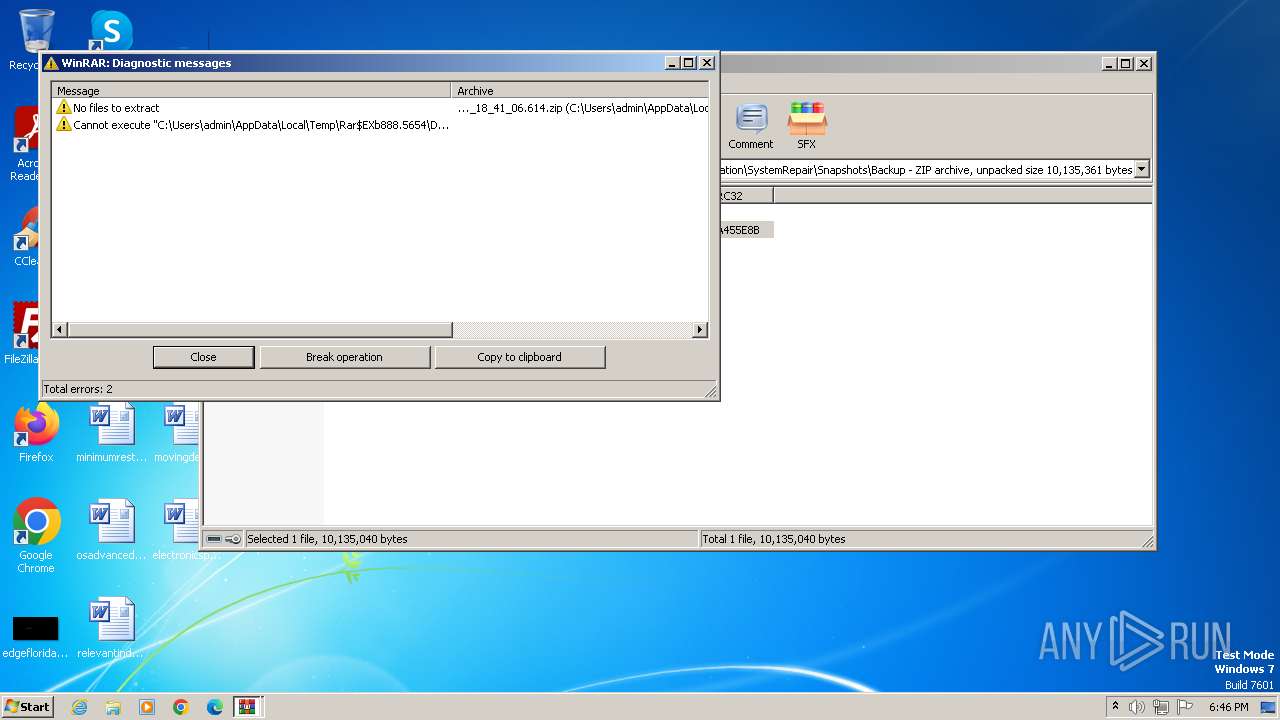The image size is (1280, 720).
Task: Open Chrome from the taskbar
Action: [181, 707]
